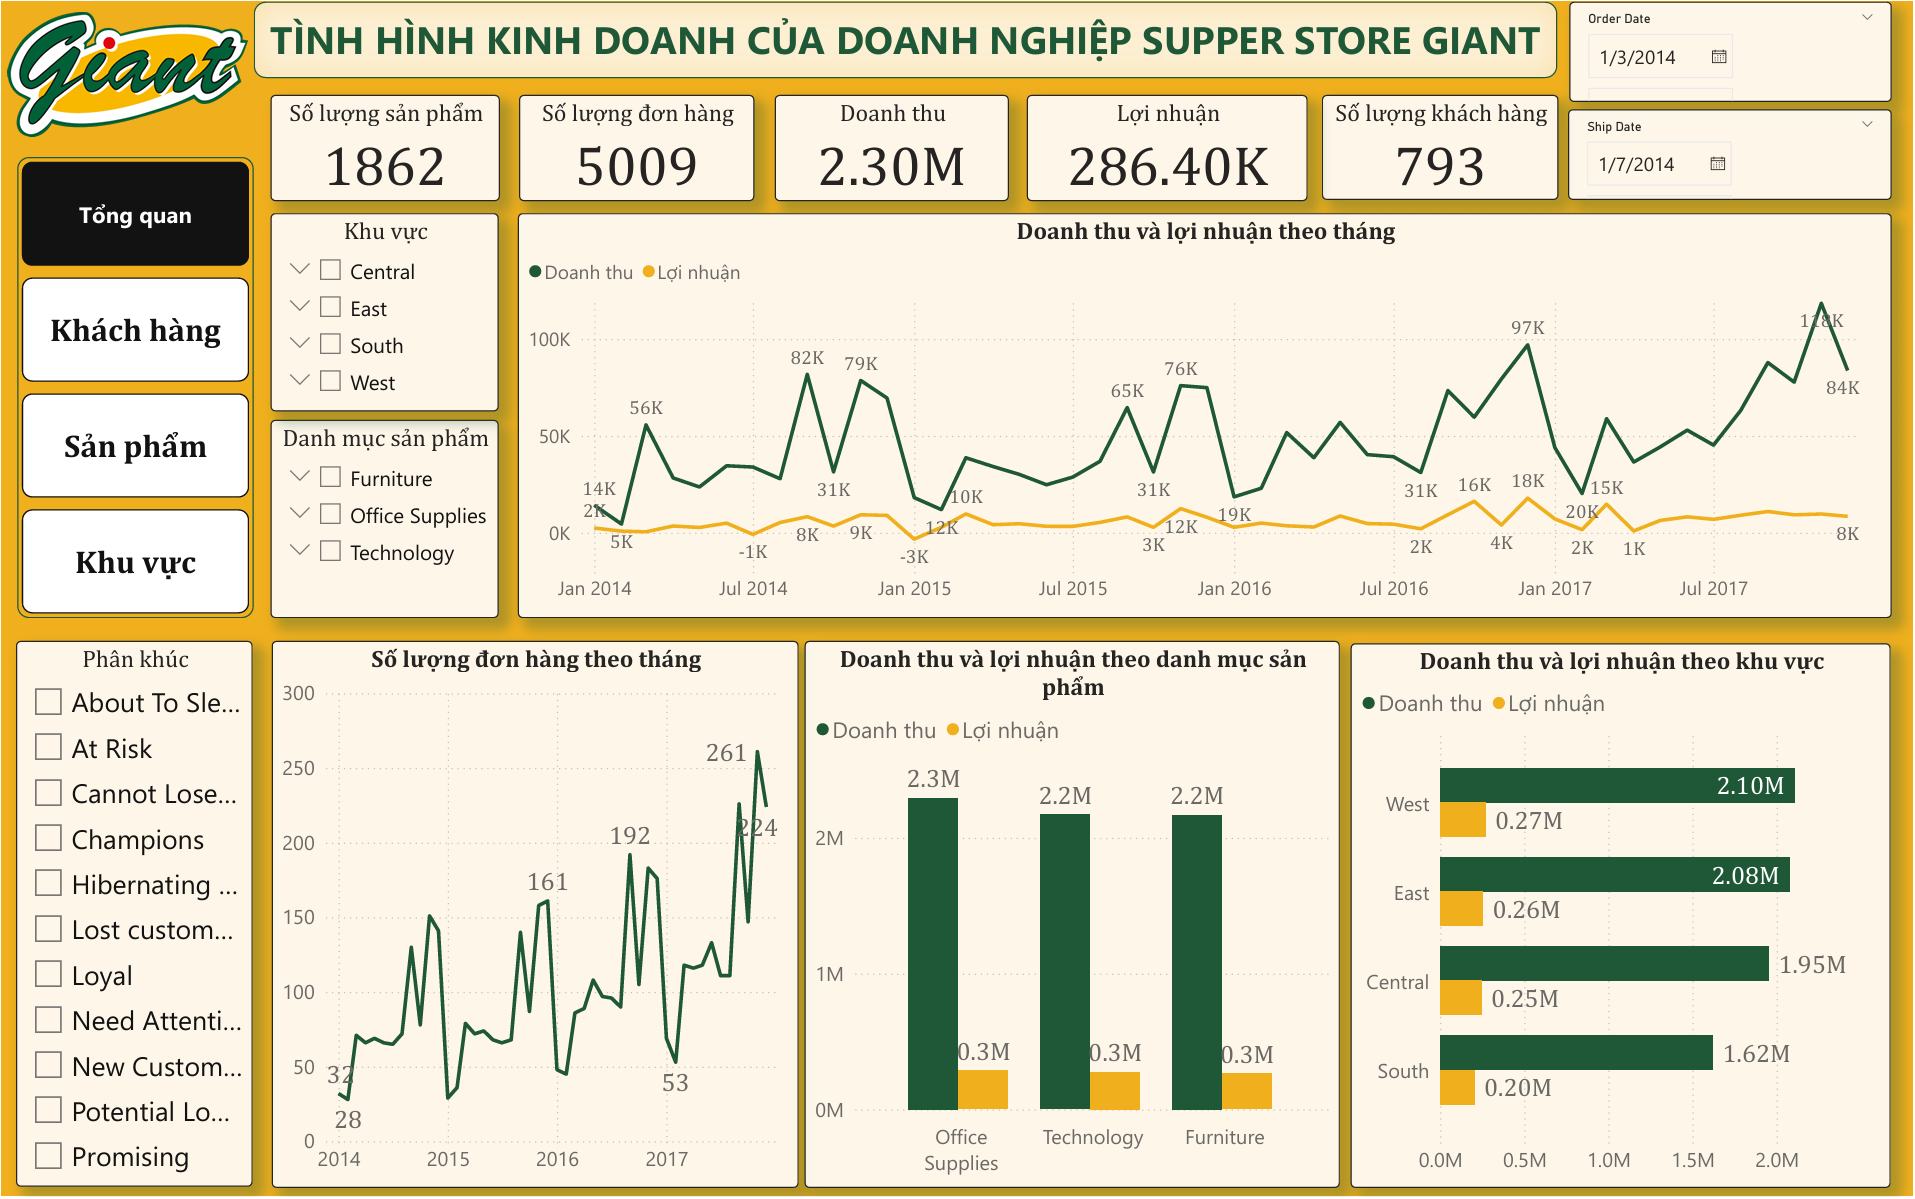Image resolution: width=1915 pixels, height=1199 pixels.
Task: Click the Doanh thu legend dot in monthly chart
Action: tap(535, 272)
